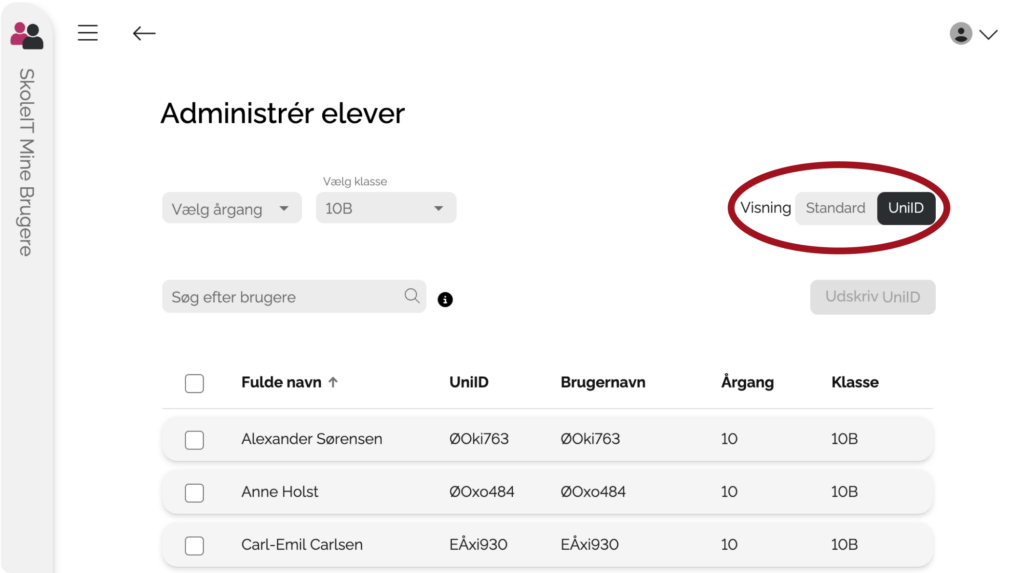Open the hamburger menu
The width and height of the screenshot is (1024, 573).
pos(88,33)
